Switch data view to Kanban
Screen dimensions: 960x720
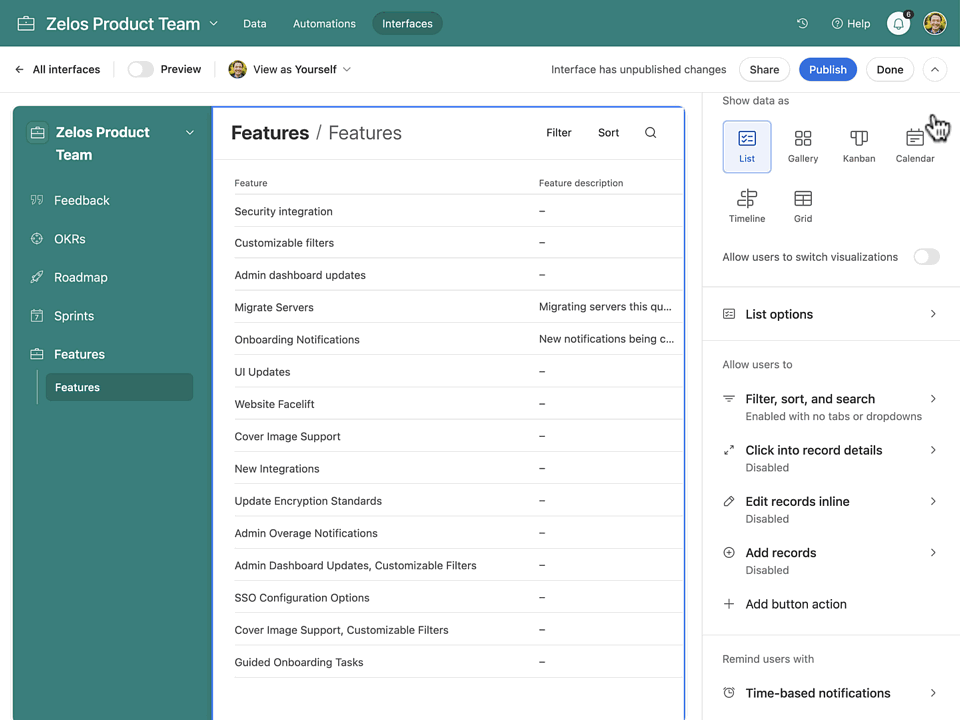[x=858, y=145]
